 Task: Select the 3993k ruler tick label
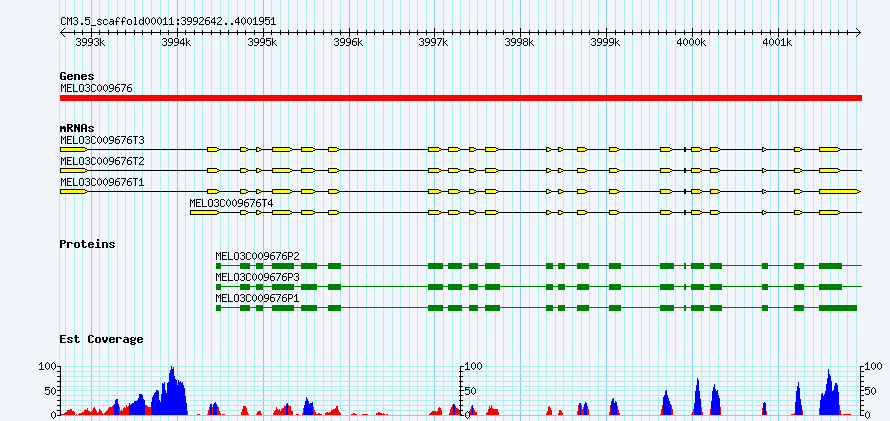[91, 43]
